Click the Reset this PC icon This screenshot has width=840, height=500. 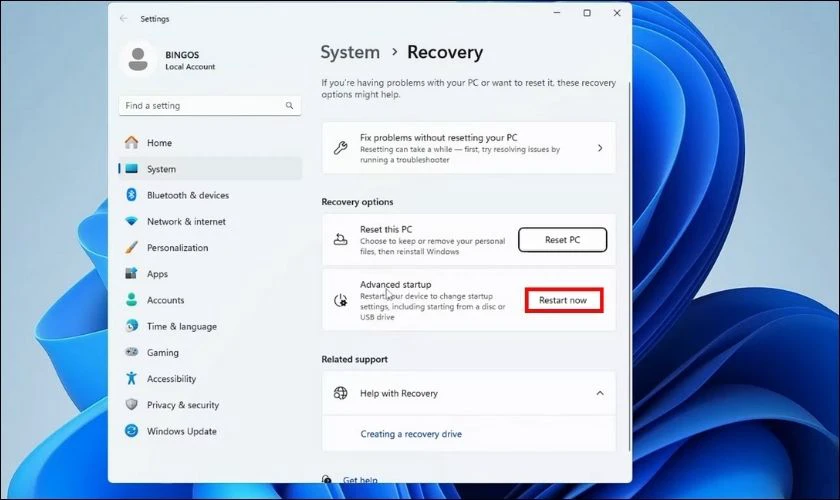tap(341, 240)
